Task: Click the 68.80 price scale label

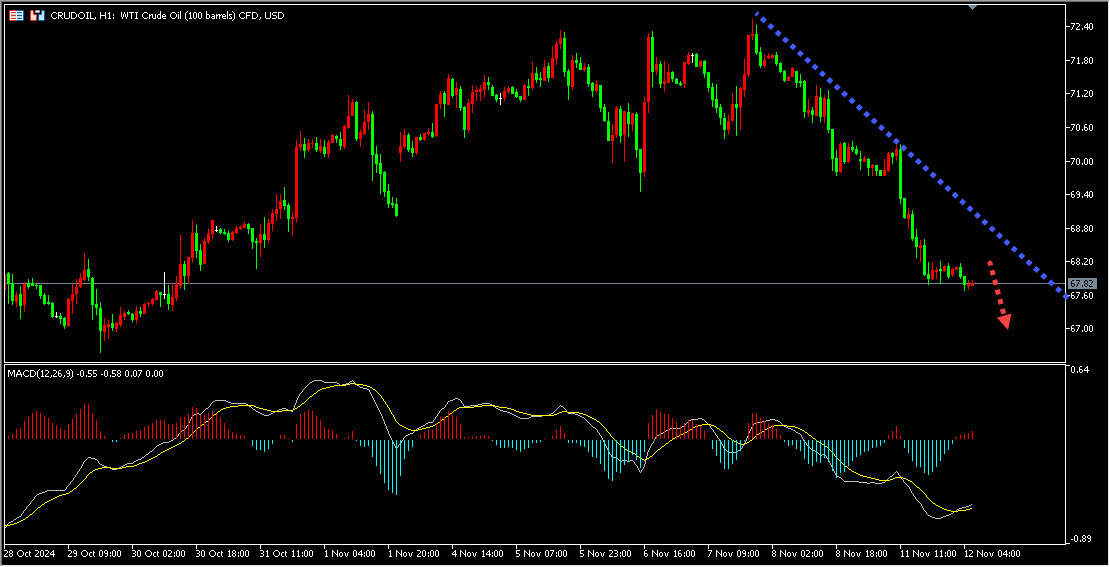Action: click(x=1081, y=228)
